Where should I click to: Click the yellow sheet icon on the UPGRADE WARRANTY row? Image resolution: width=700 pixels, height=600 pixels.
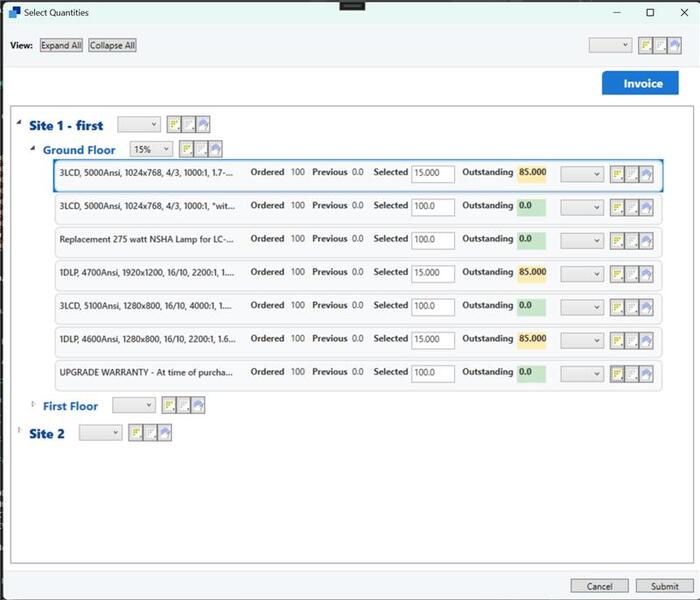[x=617, y=374]
